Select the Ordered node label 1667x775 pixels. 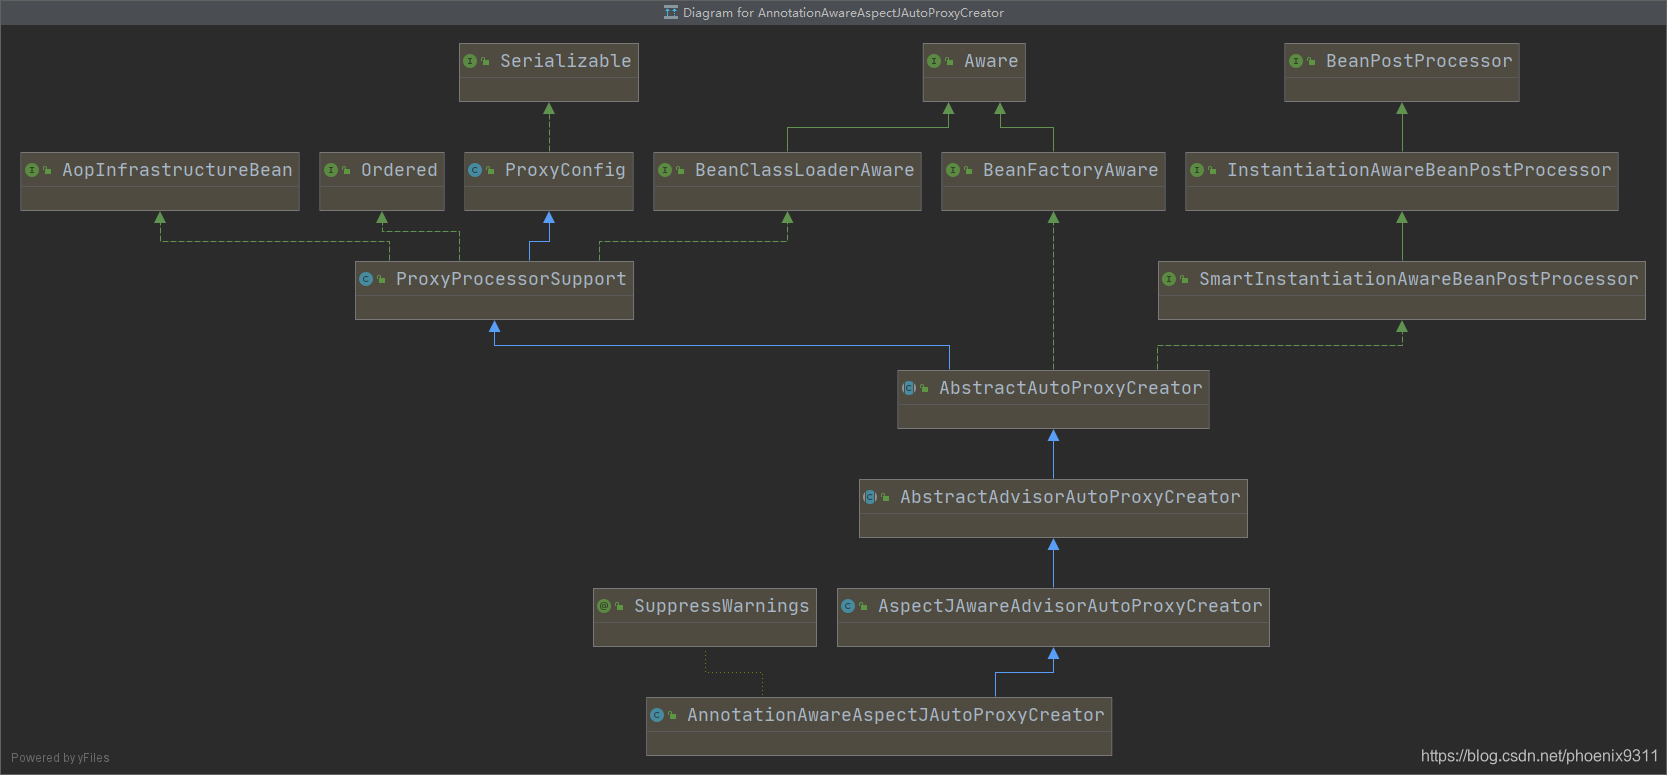(x=399, y=170)
